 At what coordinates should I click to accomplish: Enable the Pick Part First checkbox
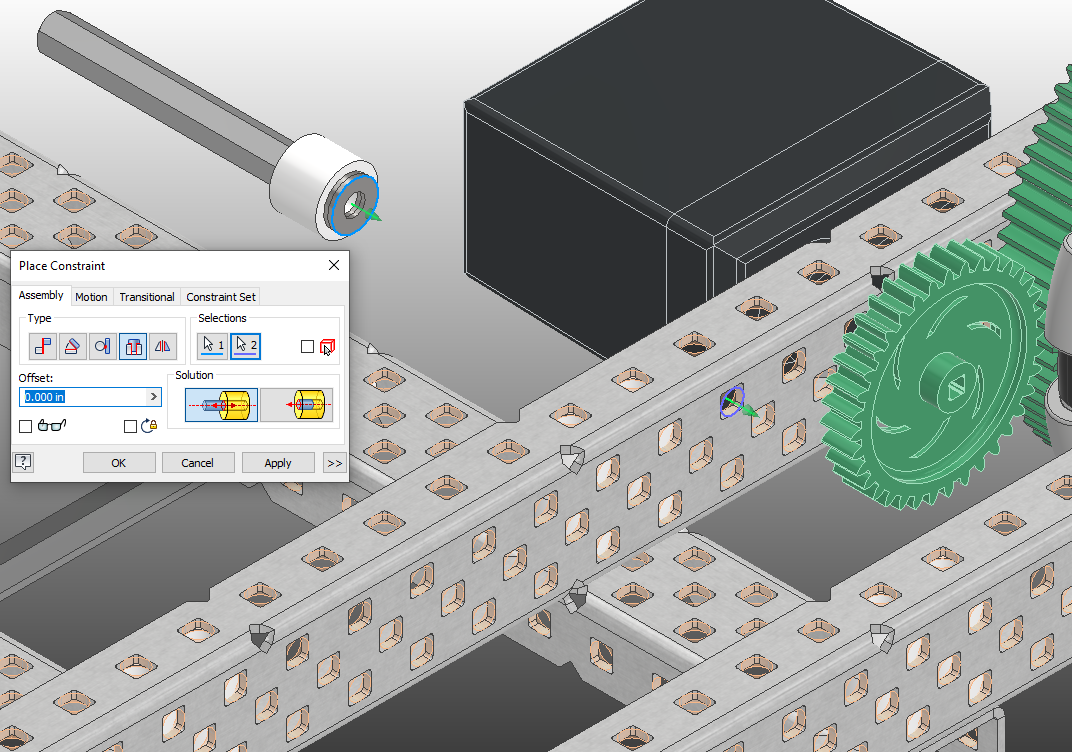(x=308, y=347)
